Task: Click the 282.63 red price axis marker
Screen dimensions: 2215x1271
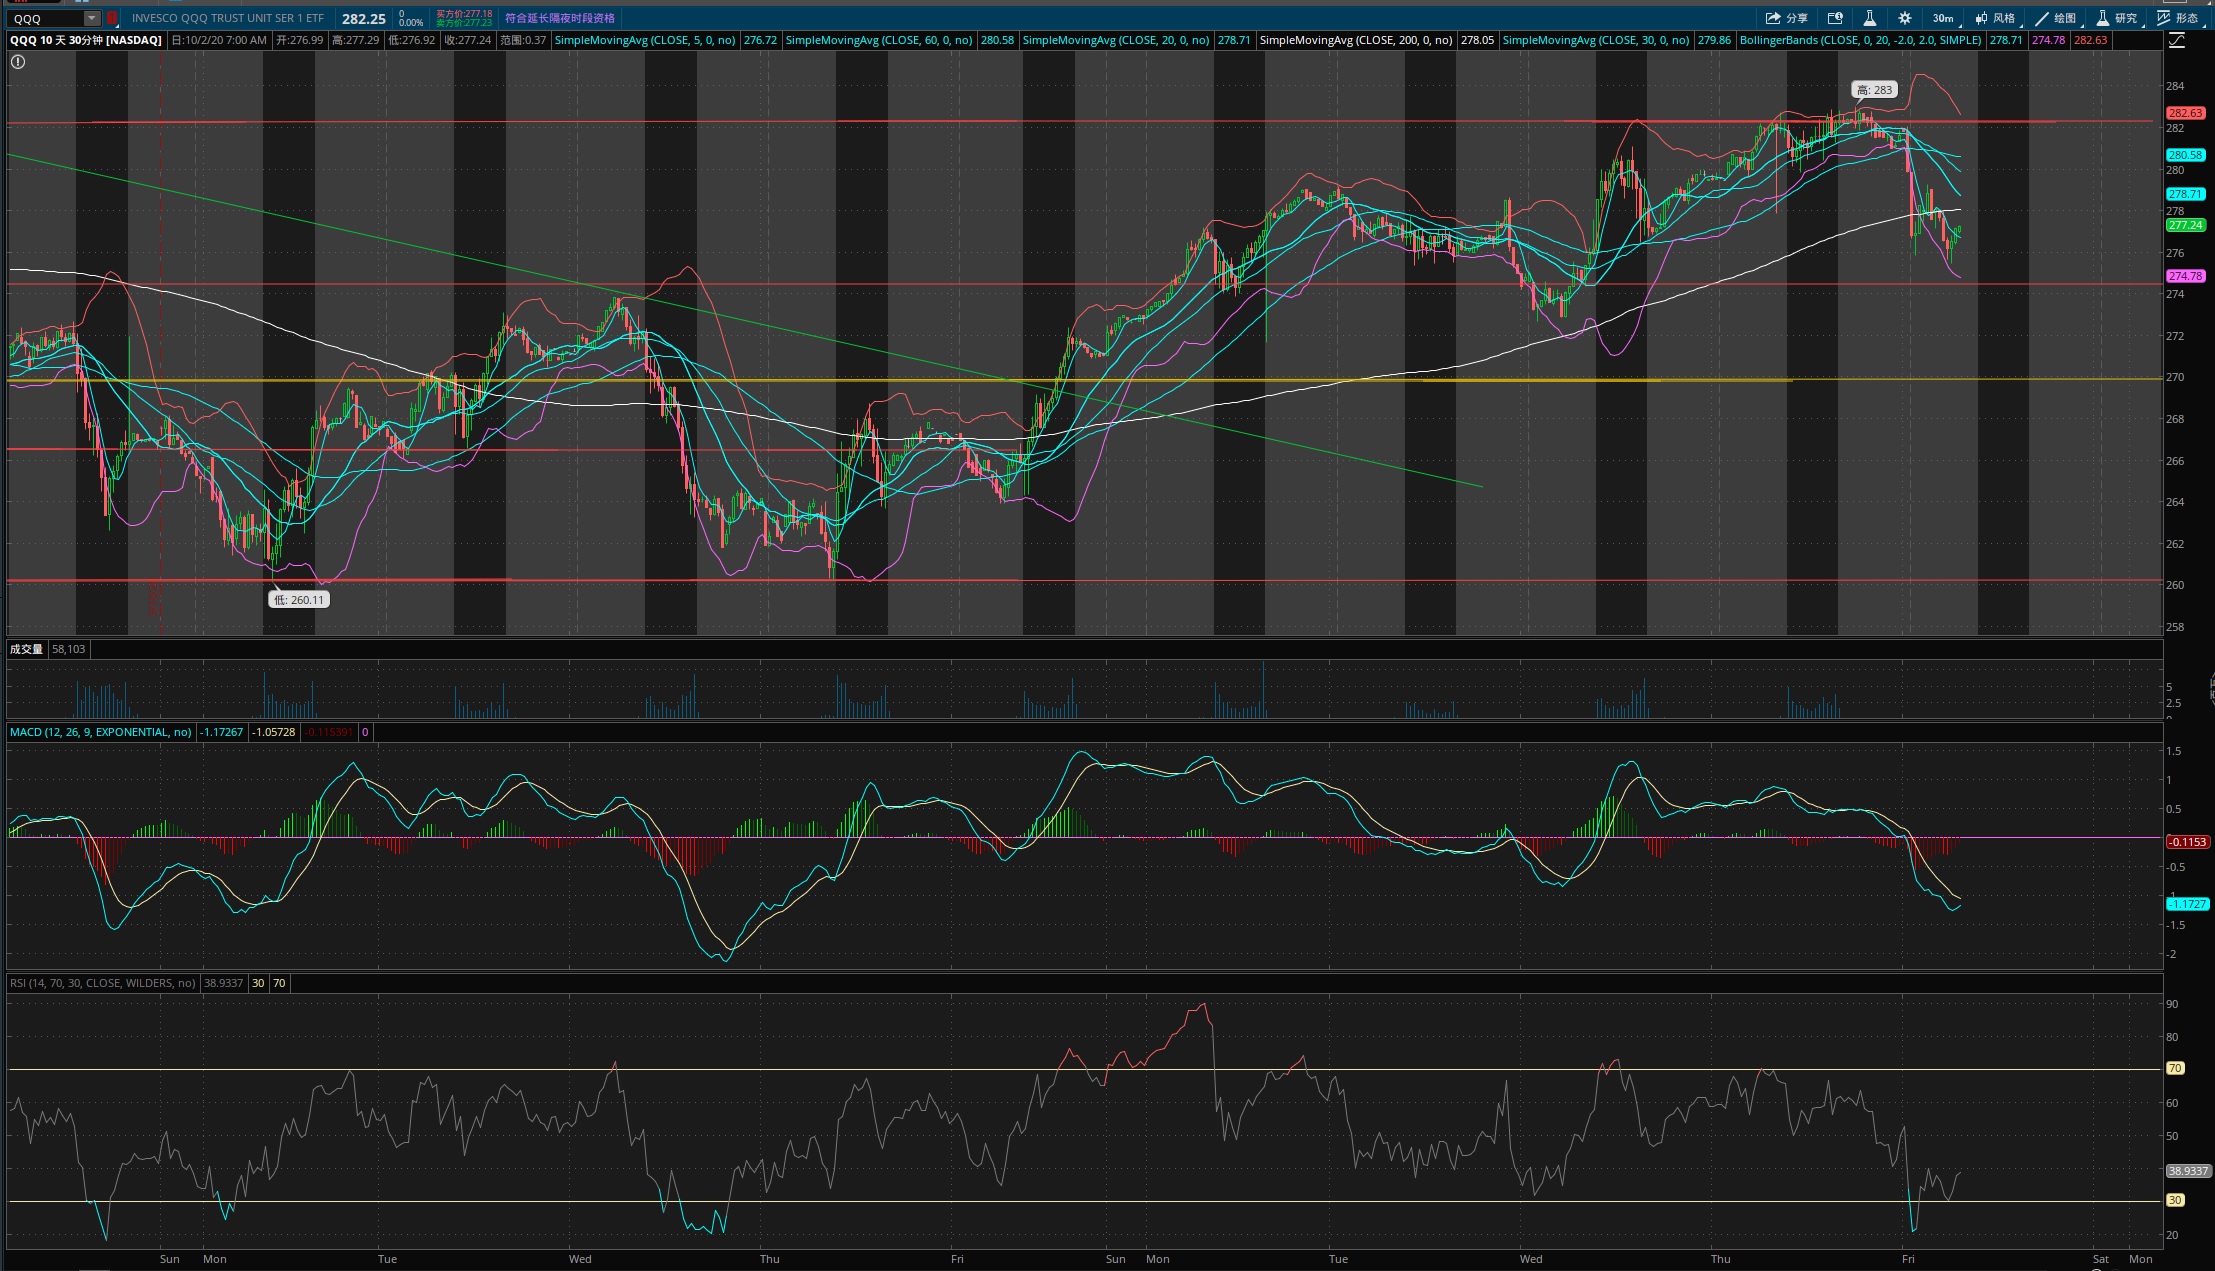Action: tap(2185, 113)
